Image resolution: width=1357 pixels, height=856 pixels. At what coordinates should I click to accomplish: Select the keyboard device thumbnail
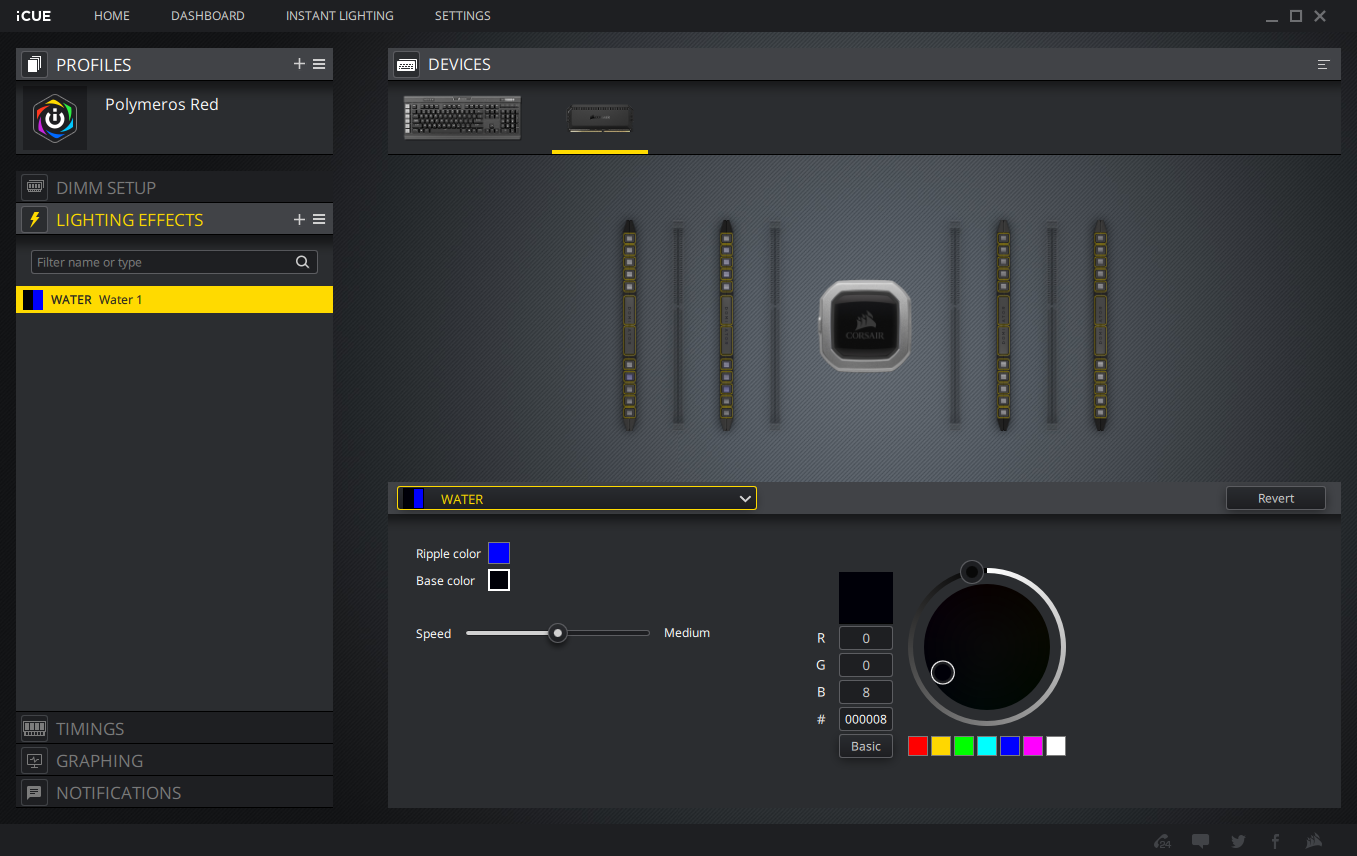click(462, 118)
